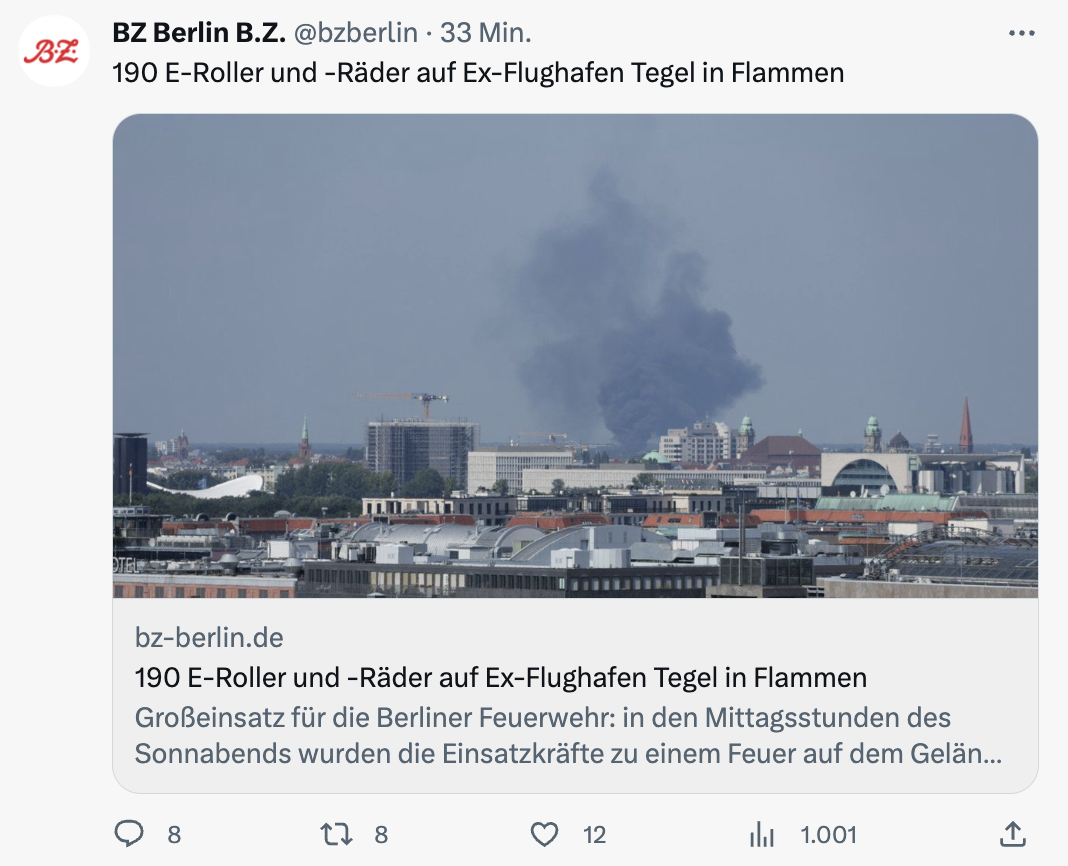
Task: Like the tweet with the heart icon
Action: pyautogui.click(x=544, y=834)
